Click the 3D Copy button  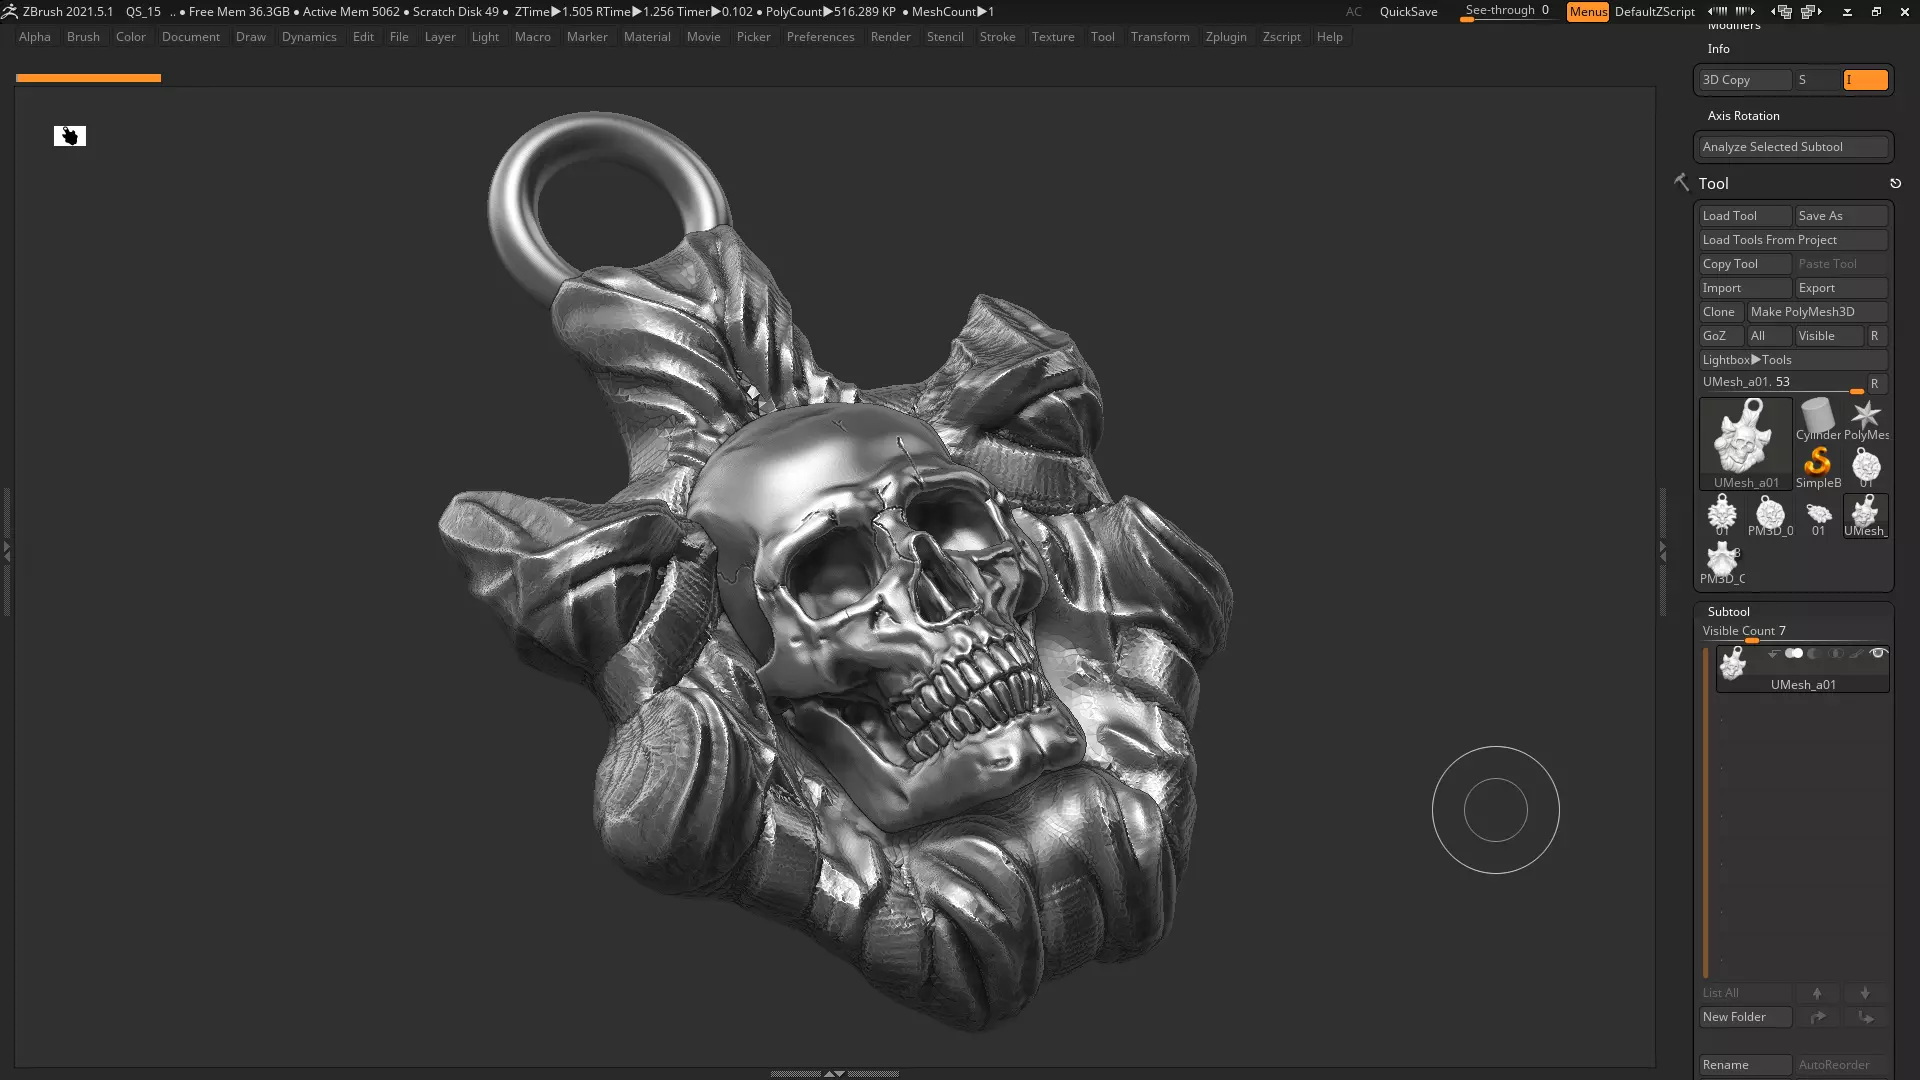pos(1745,80)
